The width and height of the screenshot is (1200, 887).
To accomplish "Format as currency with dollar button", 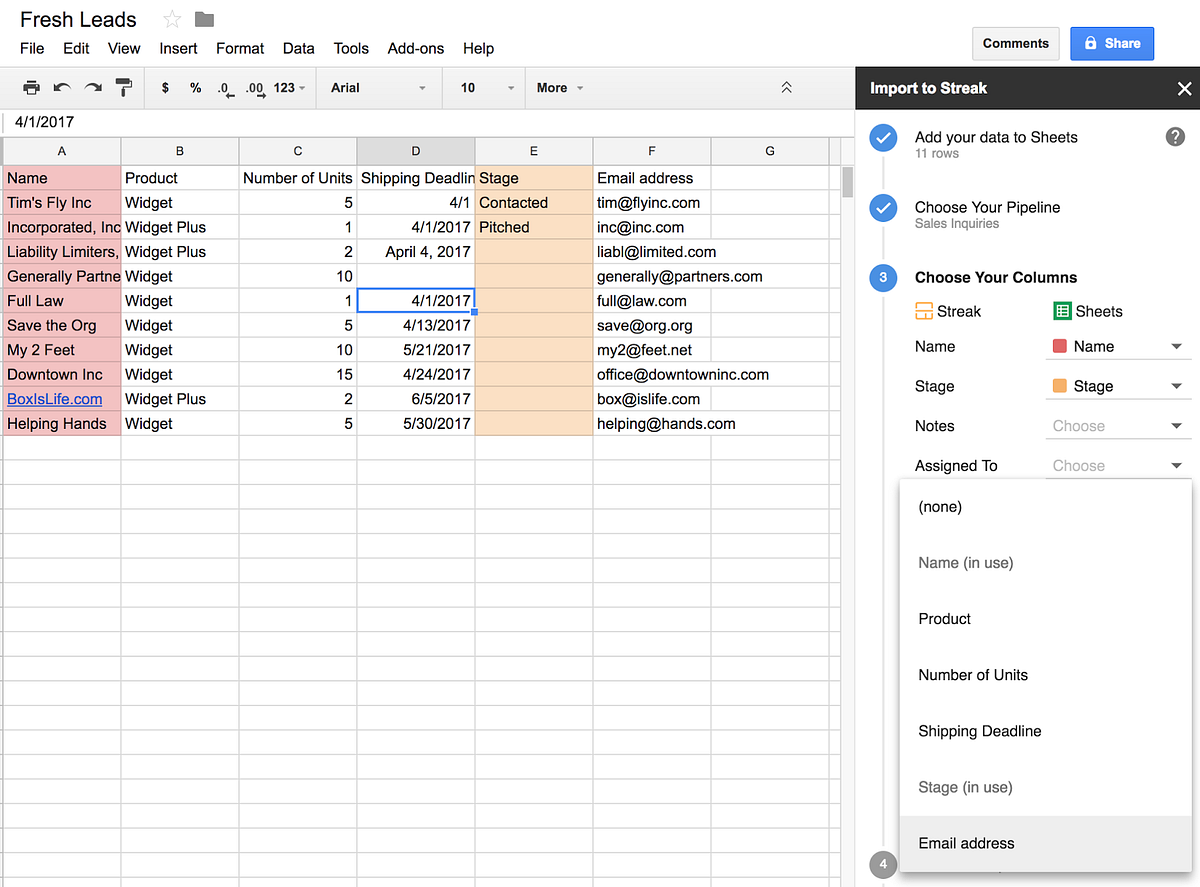I will [165, 88].
